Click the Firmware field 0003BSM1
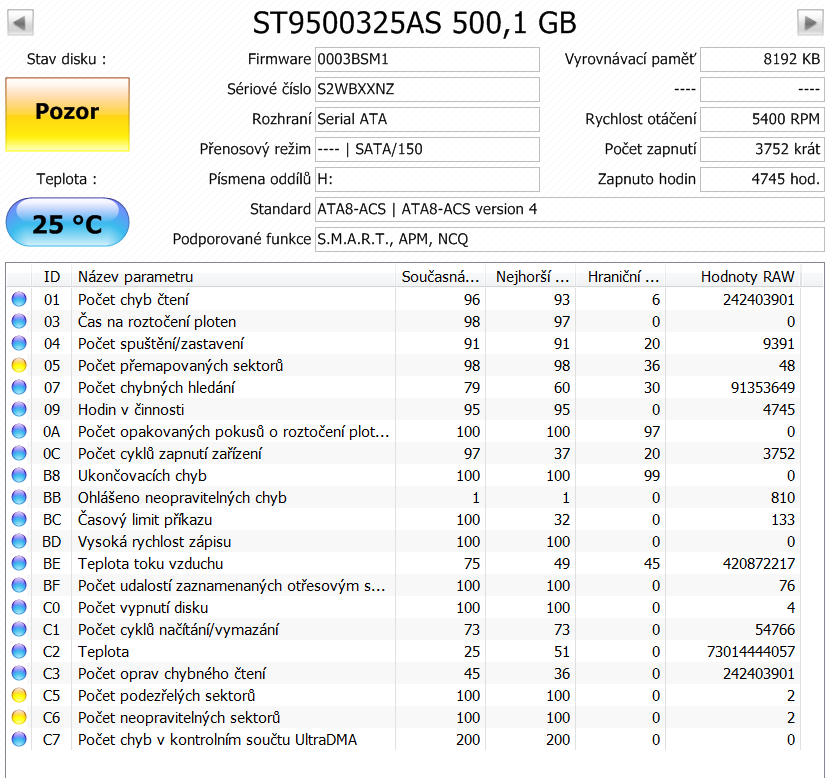 (427, 59)
